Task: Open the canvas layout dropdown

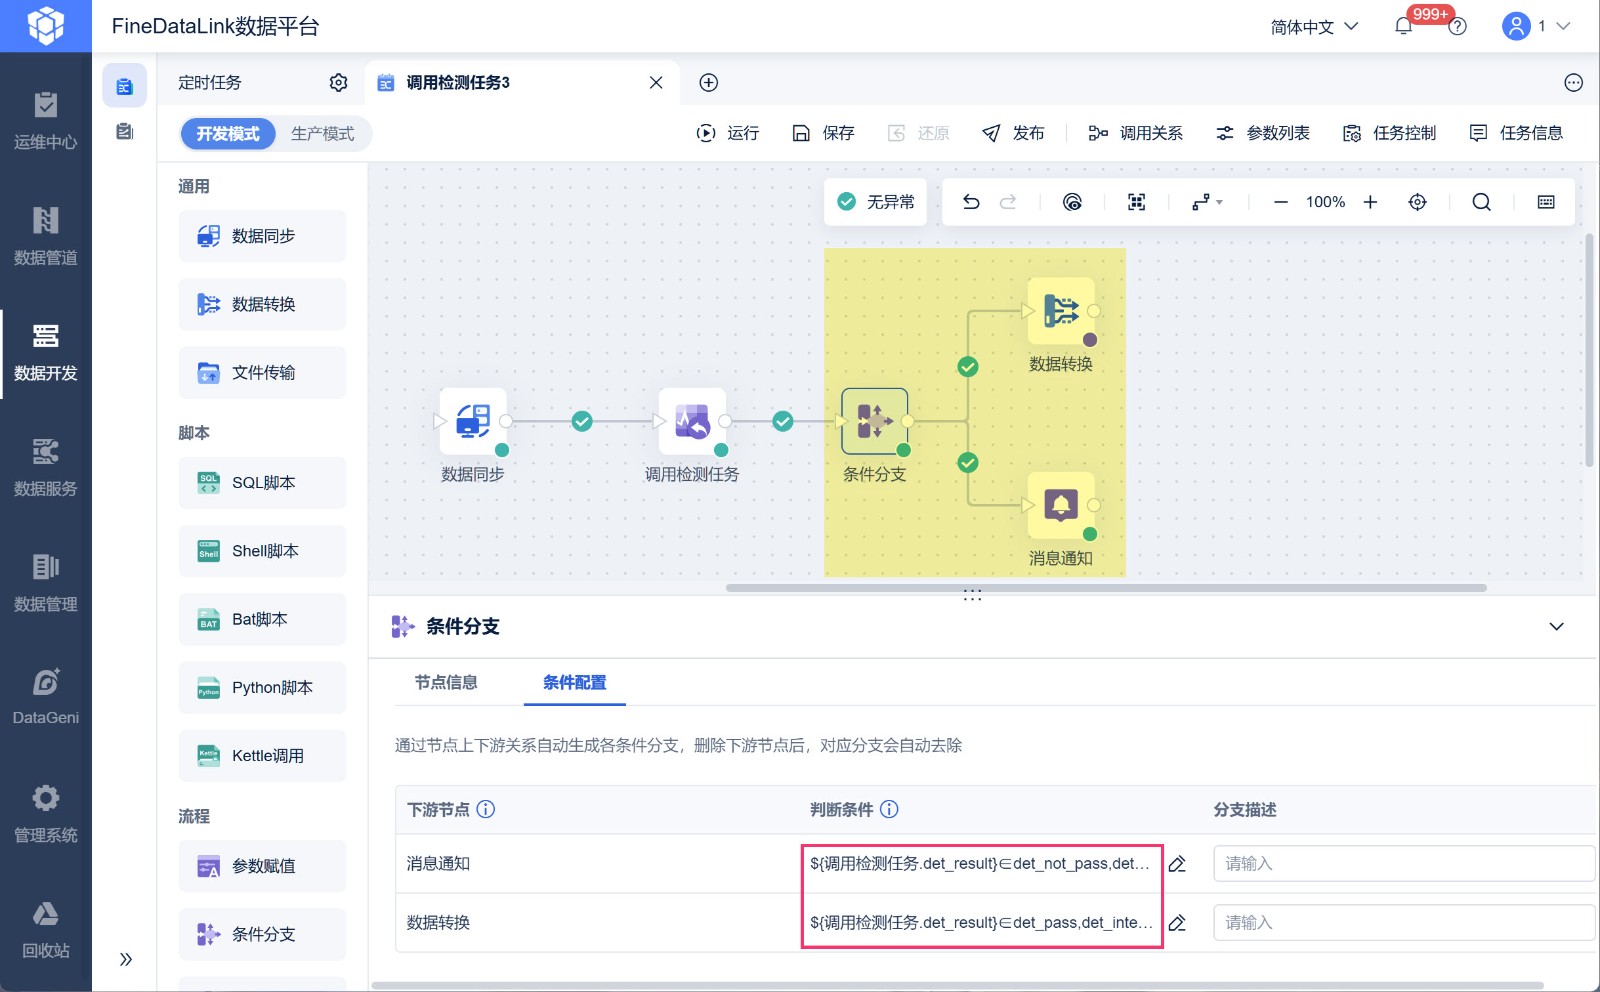Action: (1207, 202)
